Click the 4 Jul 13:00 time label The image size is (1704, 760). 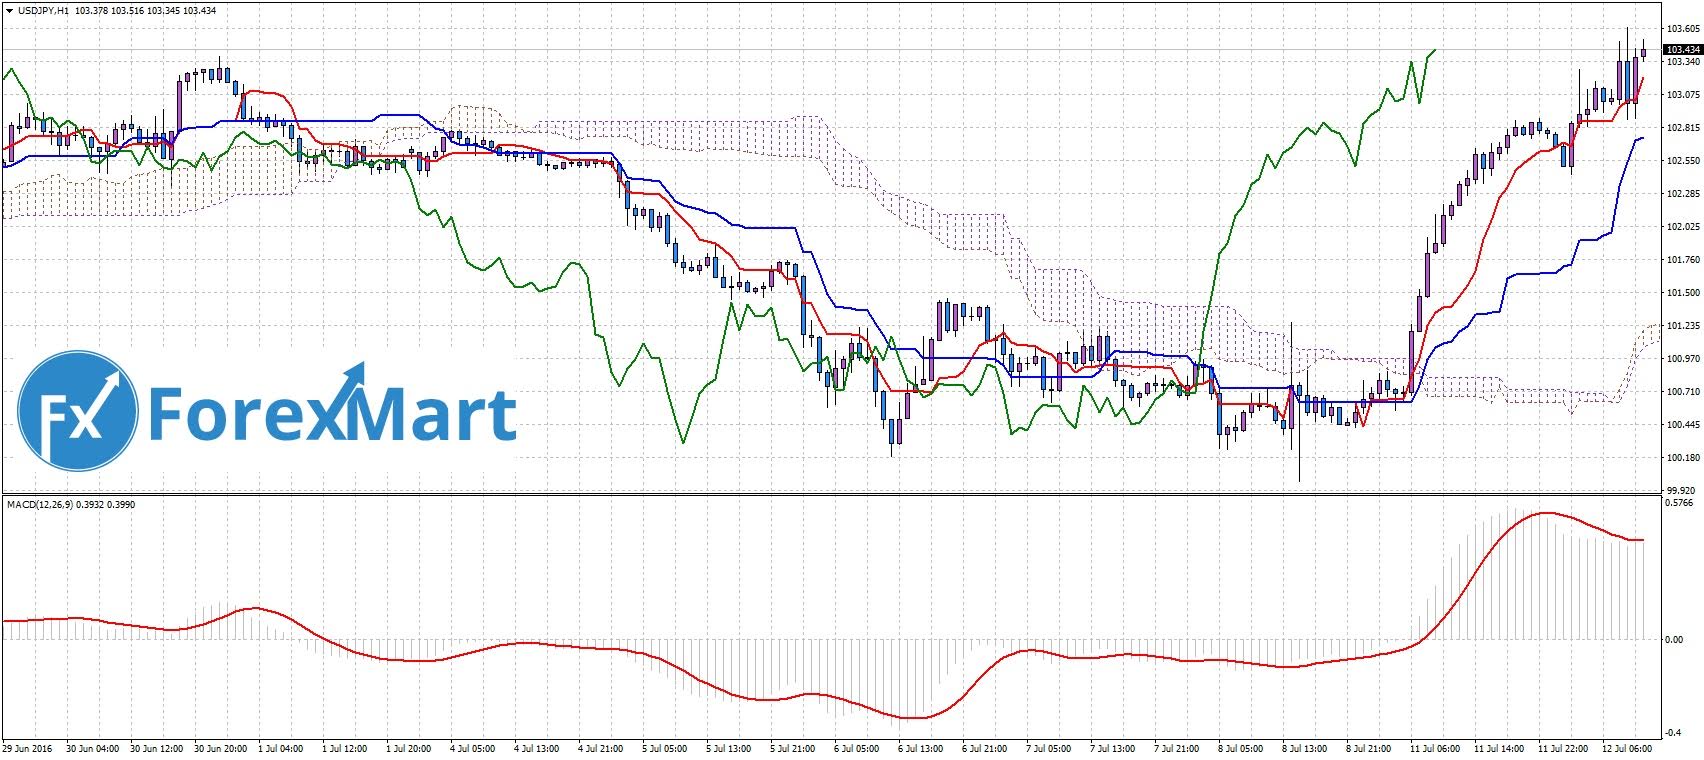click(538, 748)
